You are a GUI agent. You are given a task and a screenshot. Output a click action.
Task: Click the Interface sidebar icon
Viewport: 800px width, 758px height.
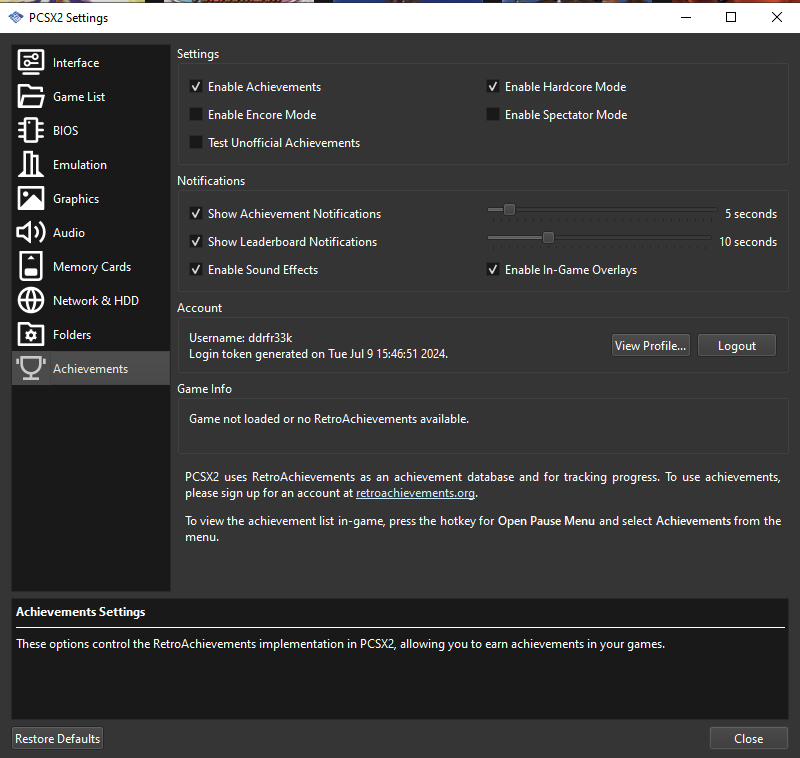coord(31,62)
